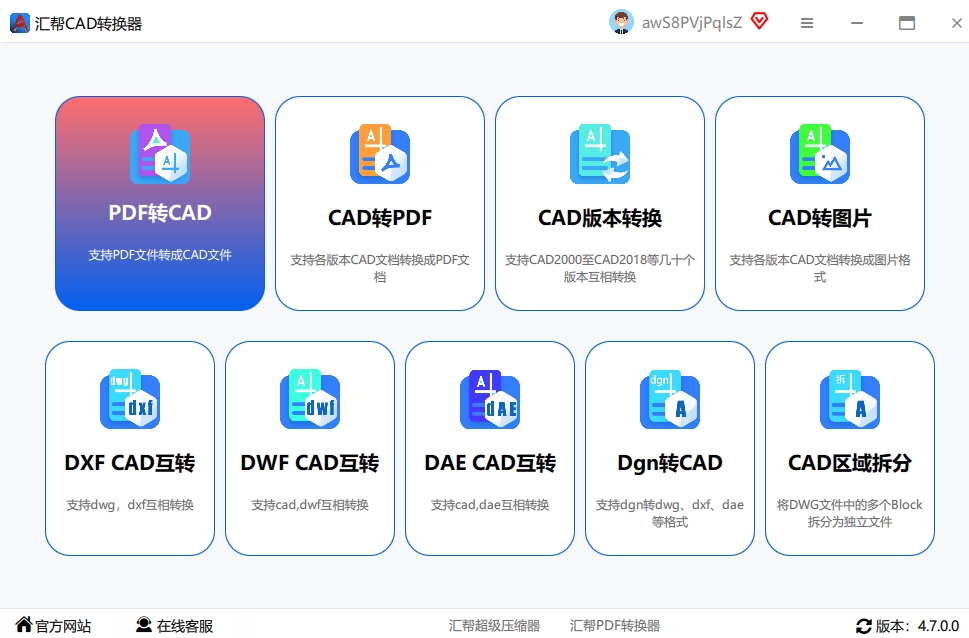The image size is (969, 638).
Task: Click the DXF CAD互转 title text
Action: coord(130,462)
